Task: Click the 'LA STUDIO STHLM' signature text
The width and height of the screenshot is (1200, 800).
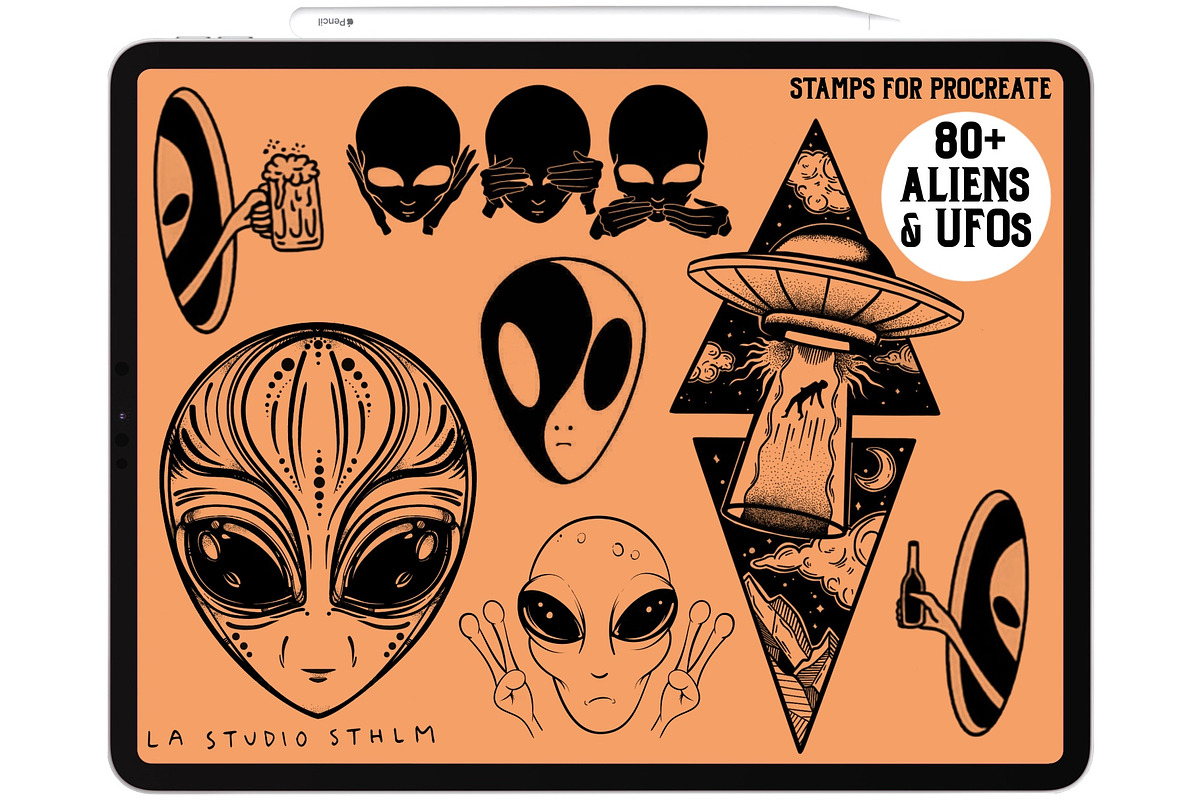Action: [x=290, y=738]
